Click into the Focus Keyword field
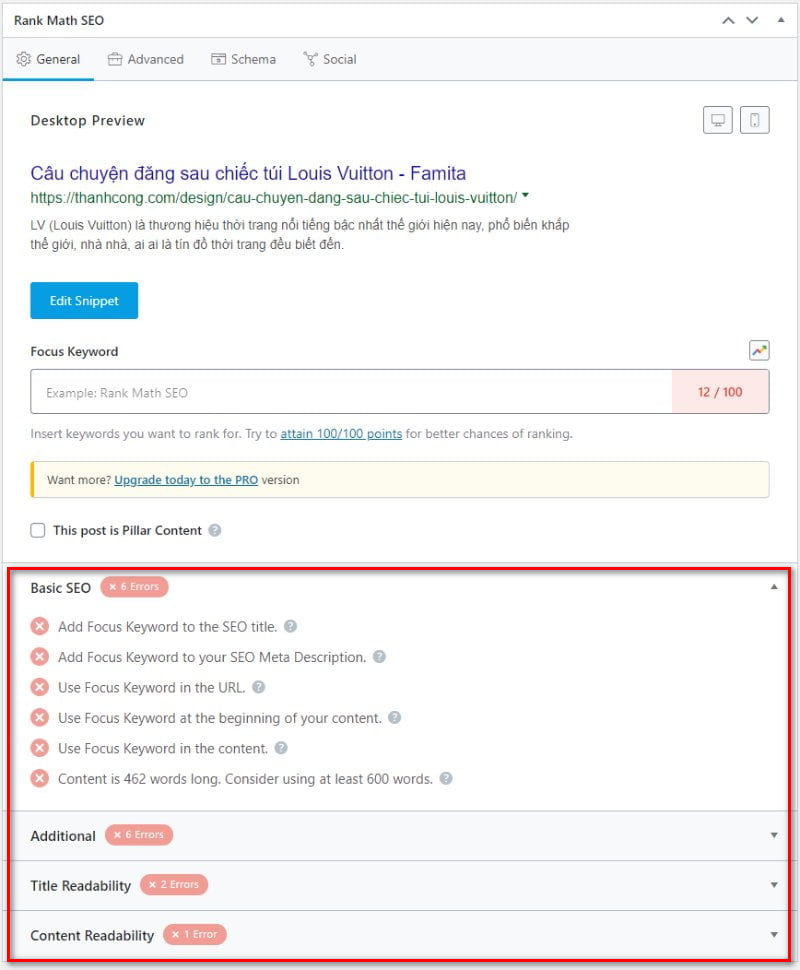800x970 pixels. point(351,392)
